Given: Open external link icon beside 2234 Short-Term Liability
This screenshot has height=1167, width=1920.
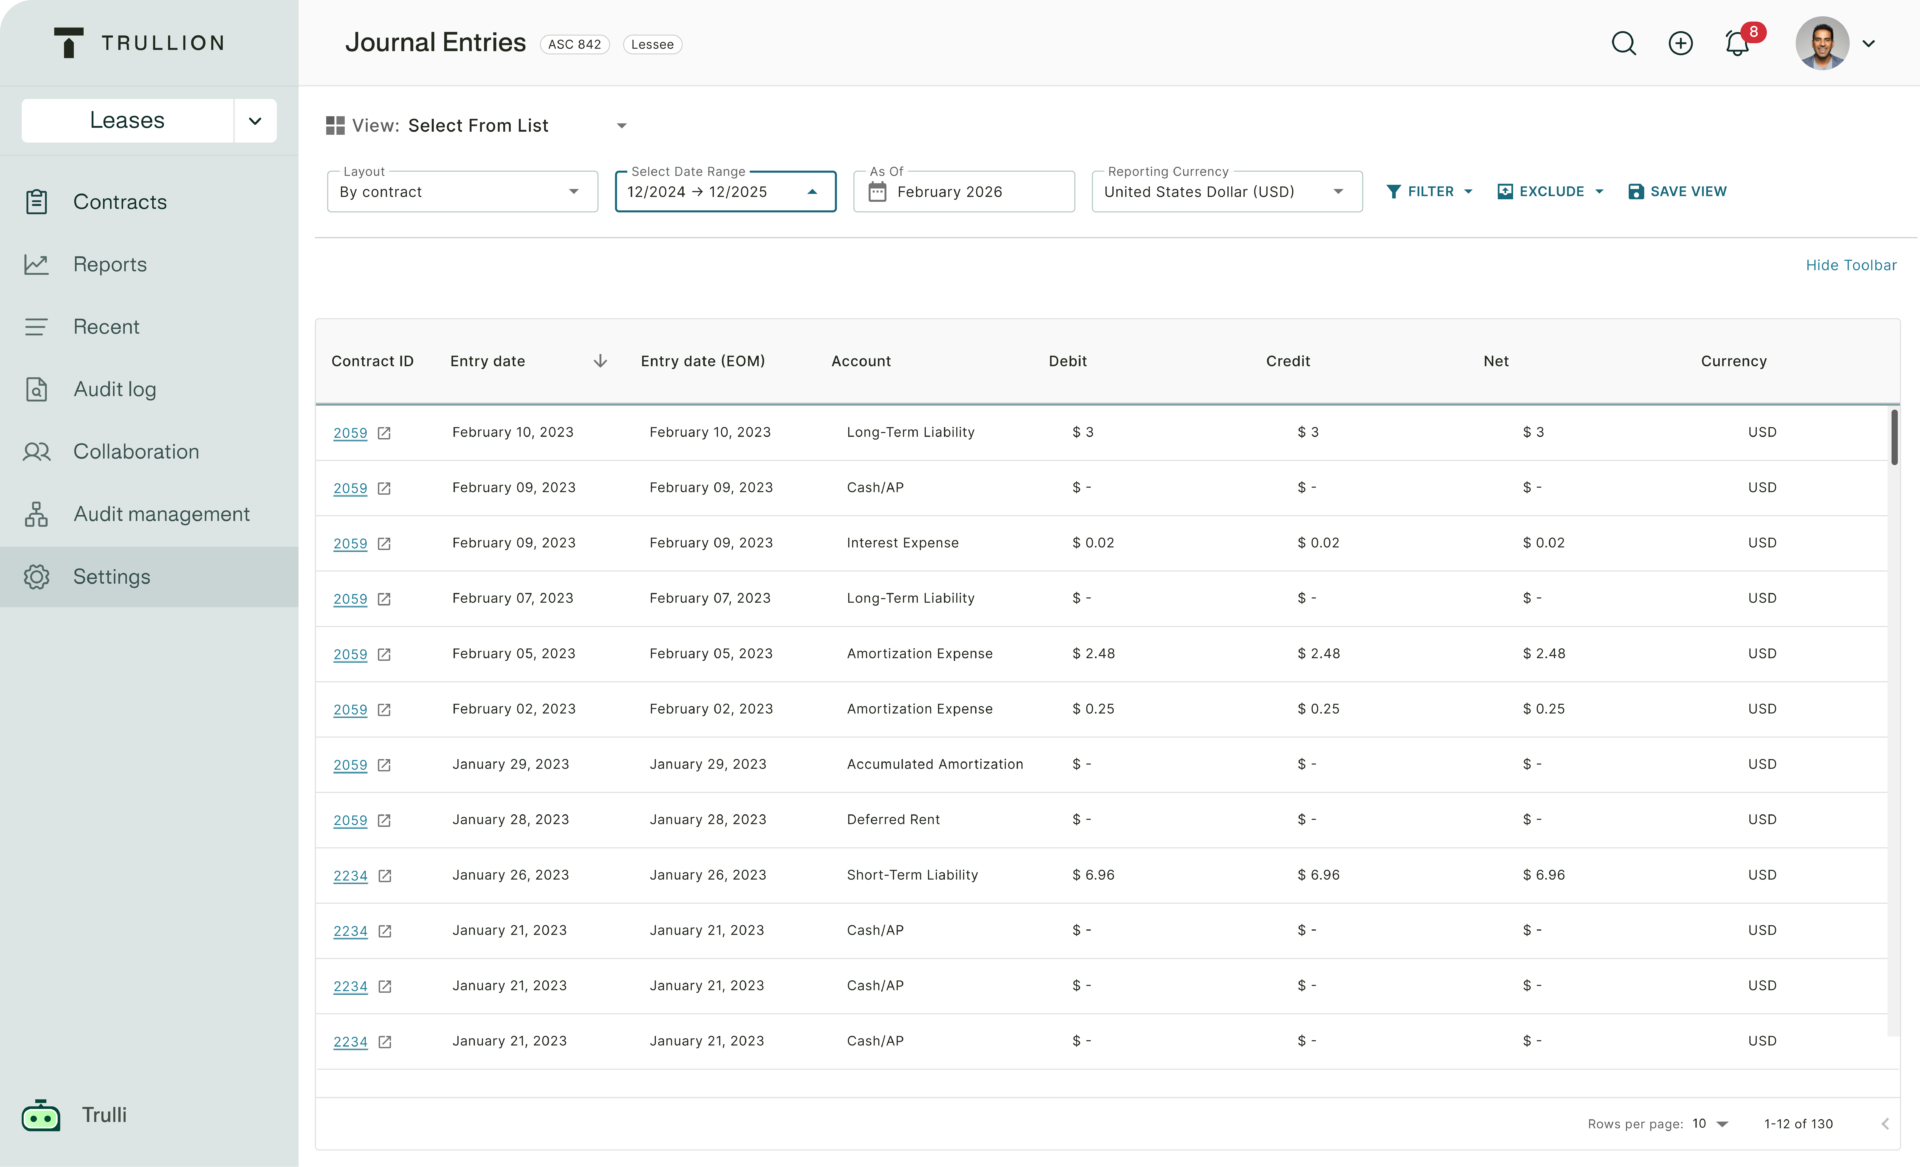Looking at the screenshot, I should [x=385, y=876].
